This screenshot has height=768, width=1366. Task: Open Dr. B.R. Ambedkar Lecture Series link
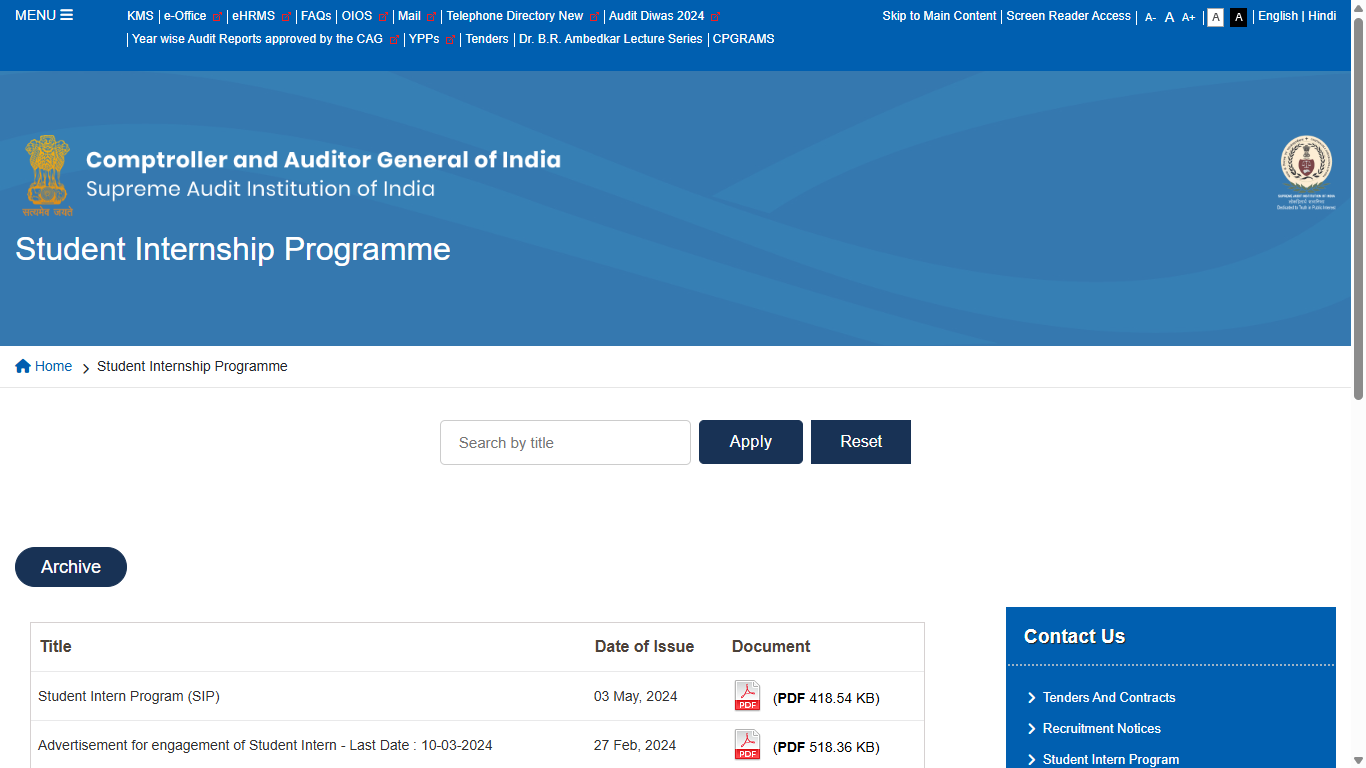tap(611, 39)
